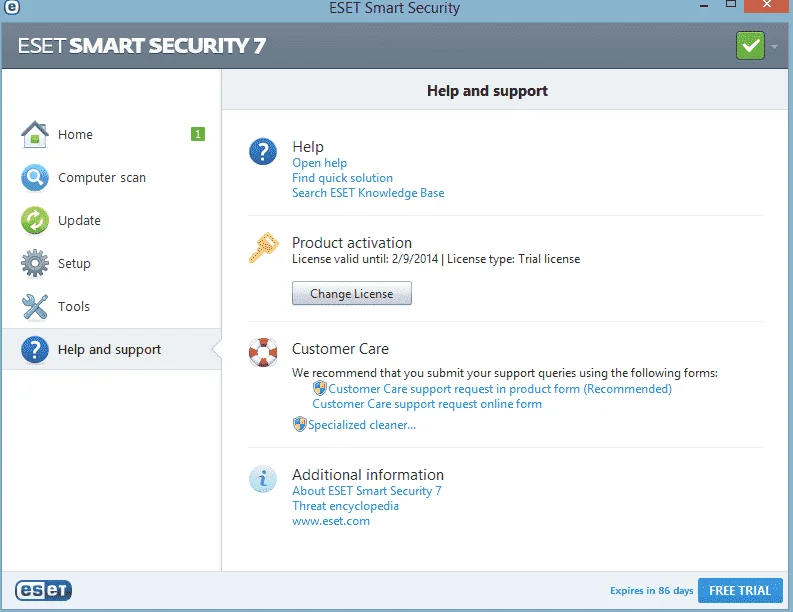Open the Threat encyclopedia link
Image resolution: width=793 pixels, height=612 pixels.
click(x=345, y=506)
